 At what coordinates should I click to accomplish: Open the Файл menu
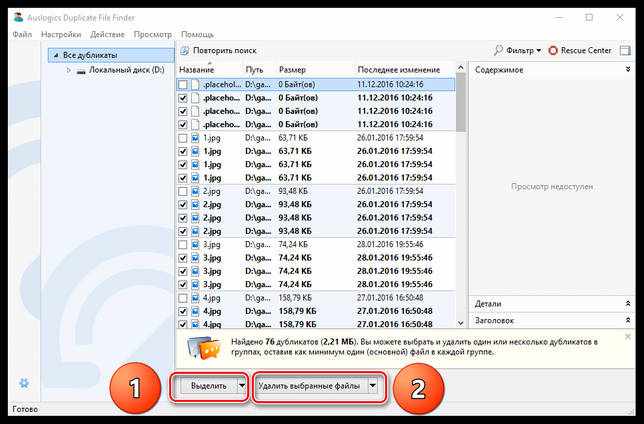point(22,35)
